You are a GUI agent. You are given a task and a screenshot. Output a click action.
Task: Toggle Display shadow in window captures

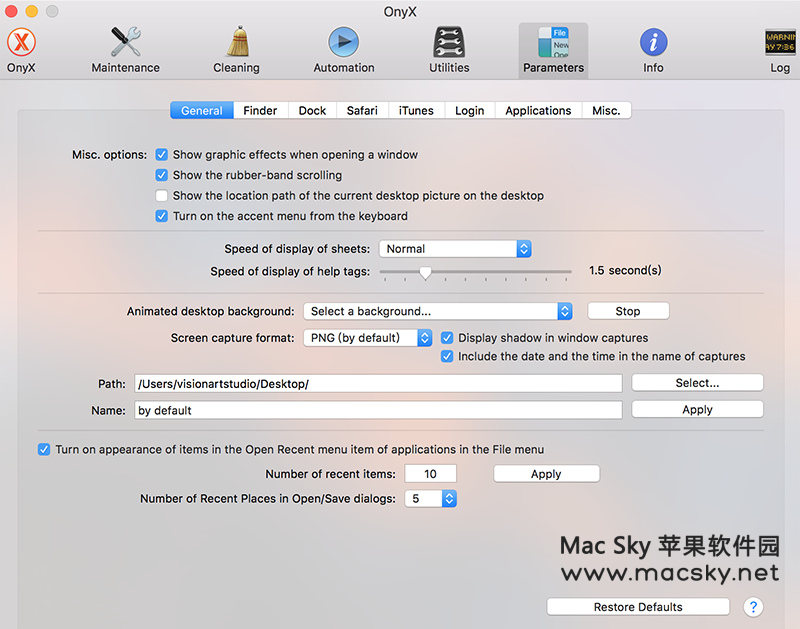coord(447,338)
